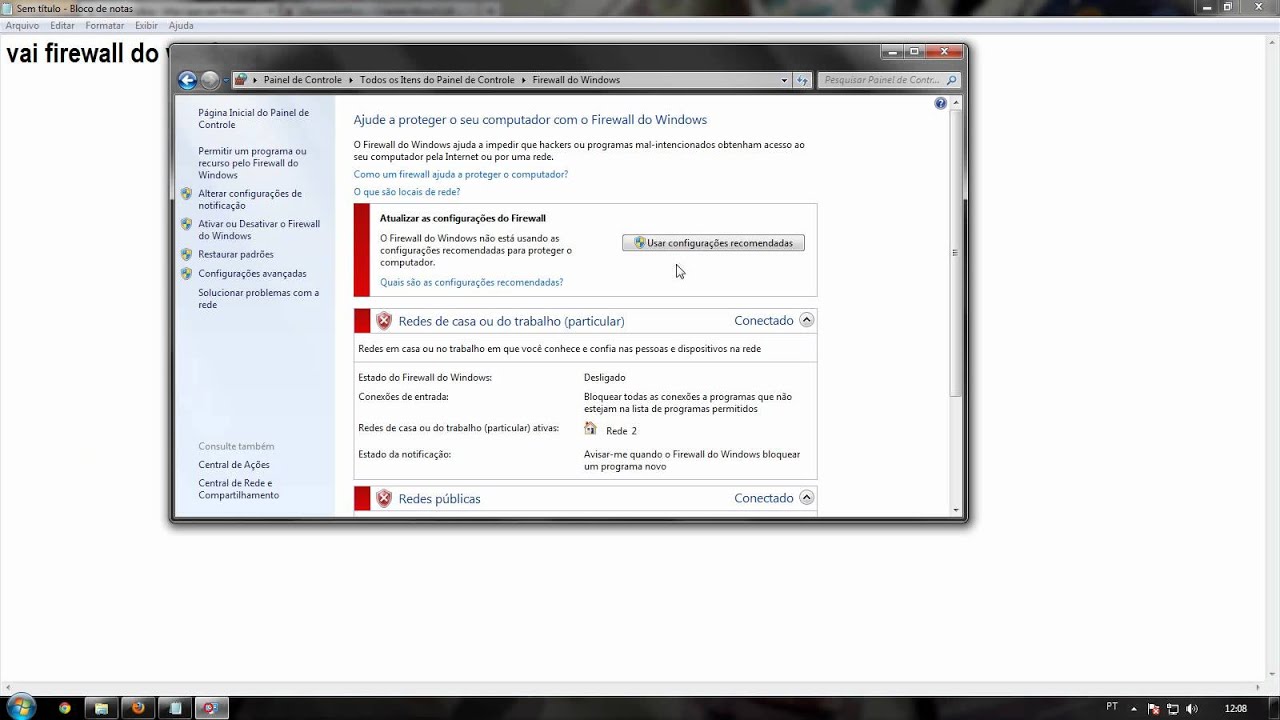The image size is (1280, 720).
Task: Click shield icon beside Restaurar padrões
Action: 187,254
